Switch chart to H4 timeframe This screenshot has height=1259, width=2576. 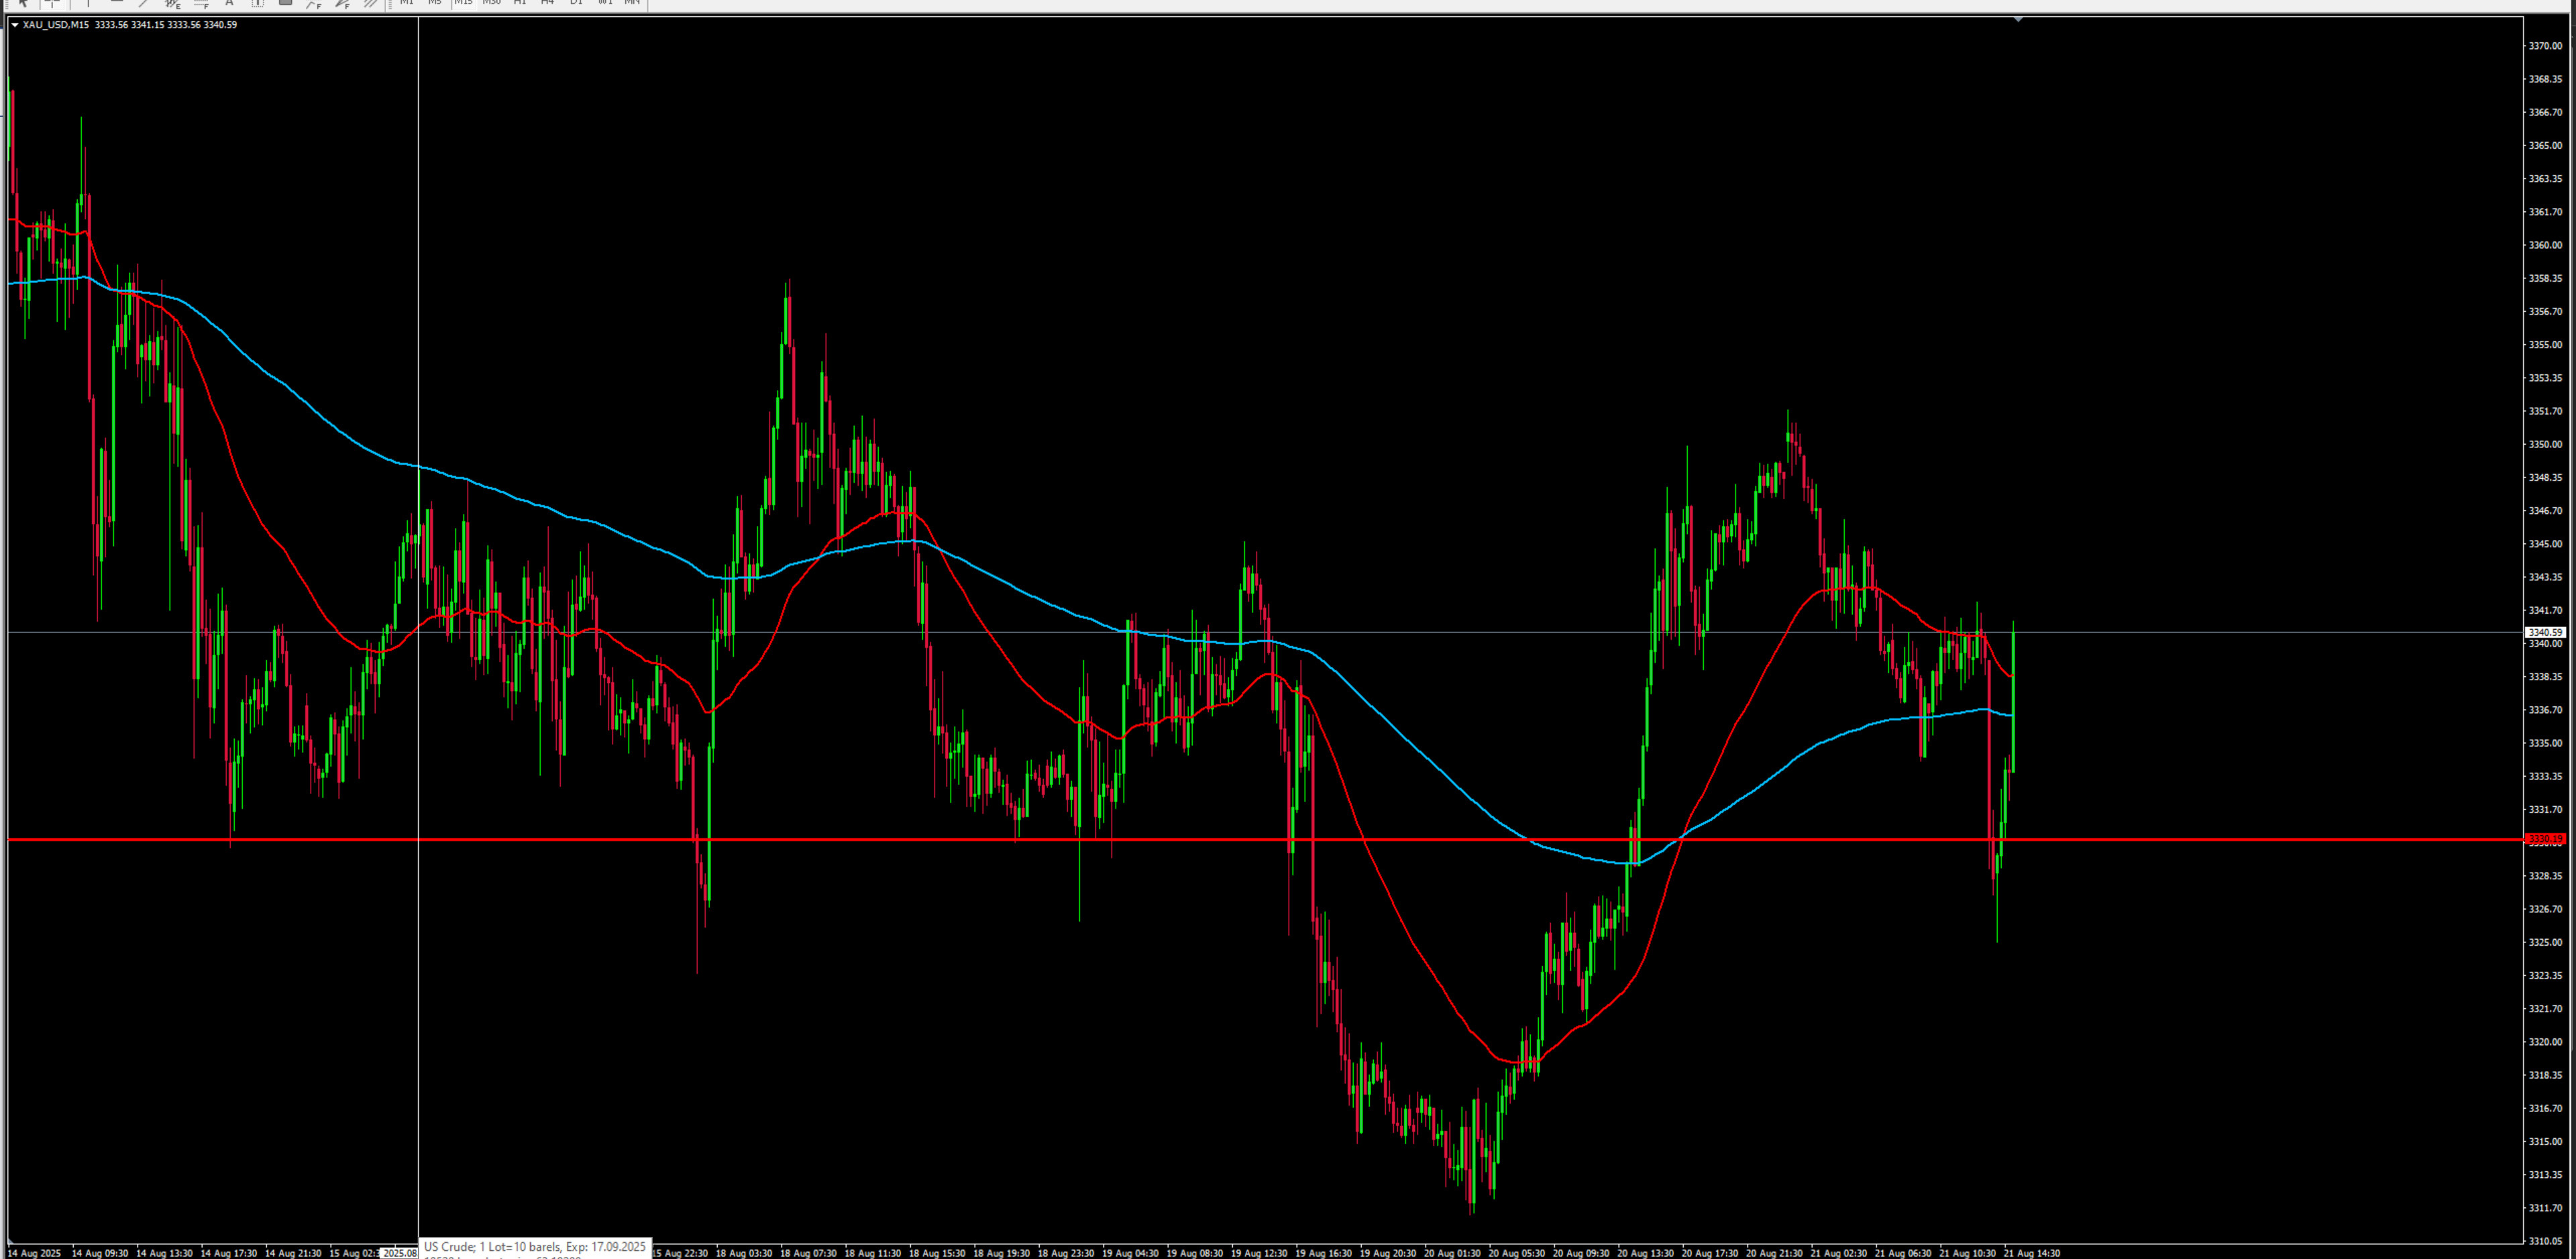point(547,3)
